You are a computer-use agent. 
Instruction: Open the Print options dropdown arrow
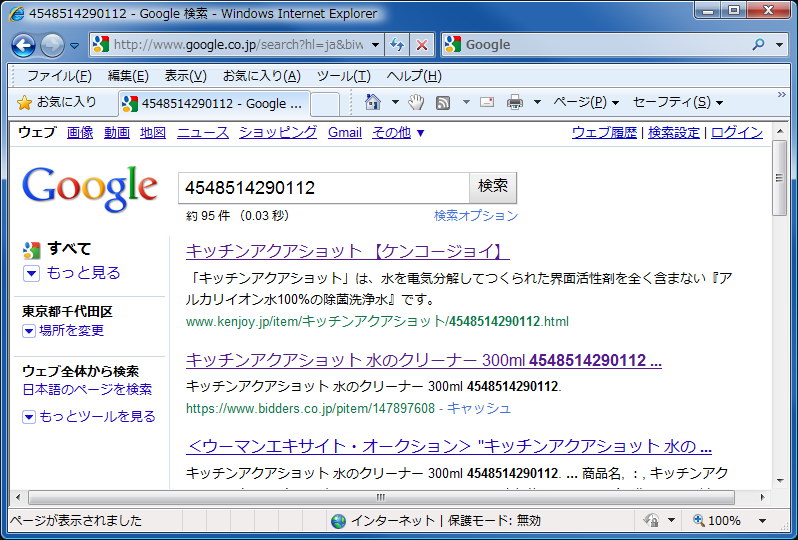pos(536,102)
